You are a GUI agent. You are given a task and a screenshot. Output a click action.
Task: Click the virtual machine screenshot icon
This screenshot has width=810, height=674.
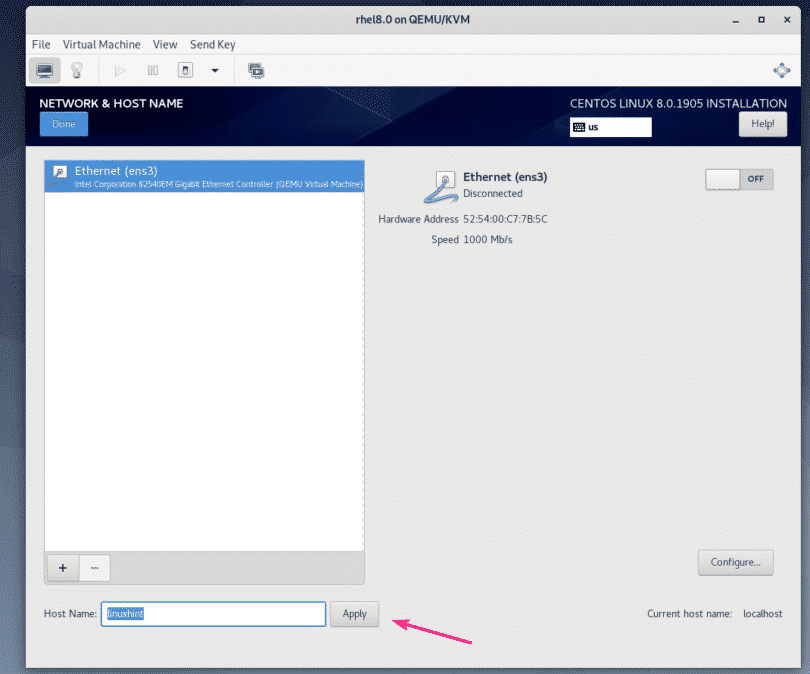[255, 70]
